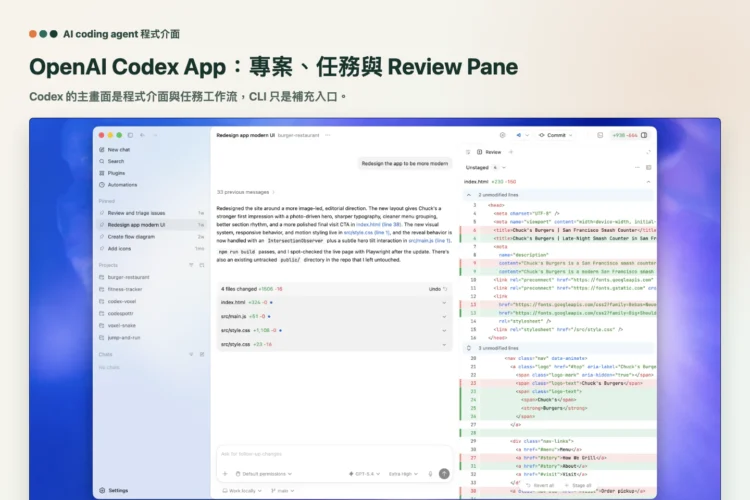The image size is (750, 500).
Task: Click the filter icon in the Chats header
Action: click(191, 355)
